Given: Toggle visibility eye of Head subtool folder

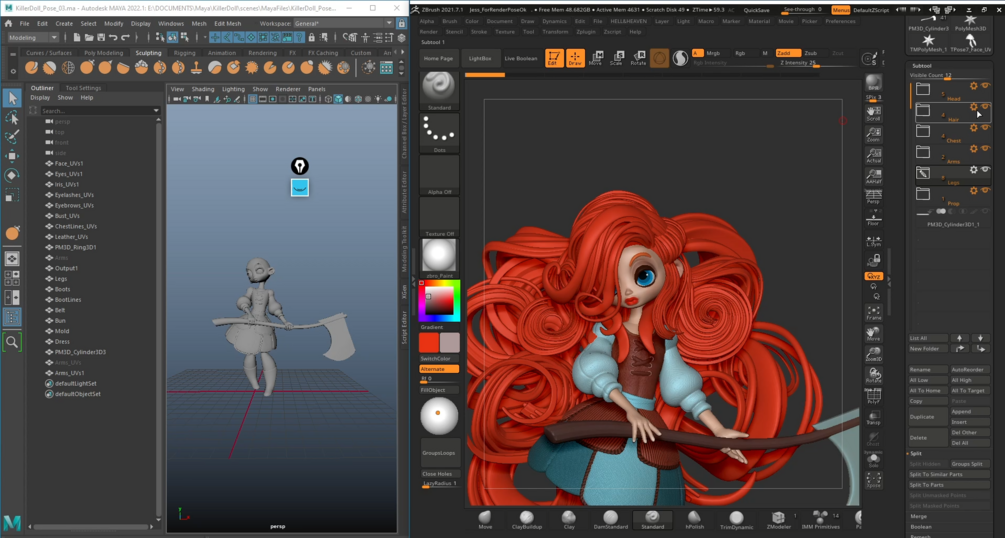Looking at the screenshot, I should [986, 85].
